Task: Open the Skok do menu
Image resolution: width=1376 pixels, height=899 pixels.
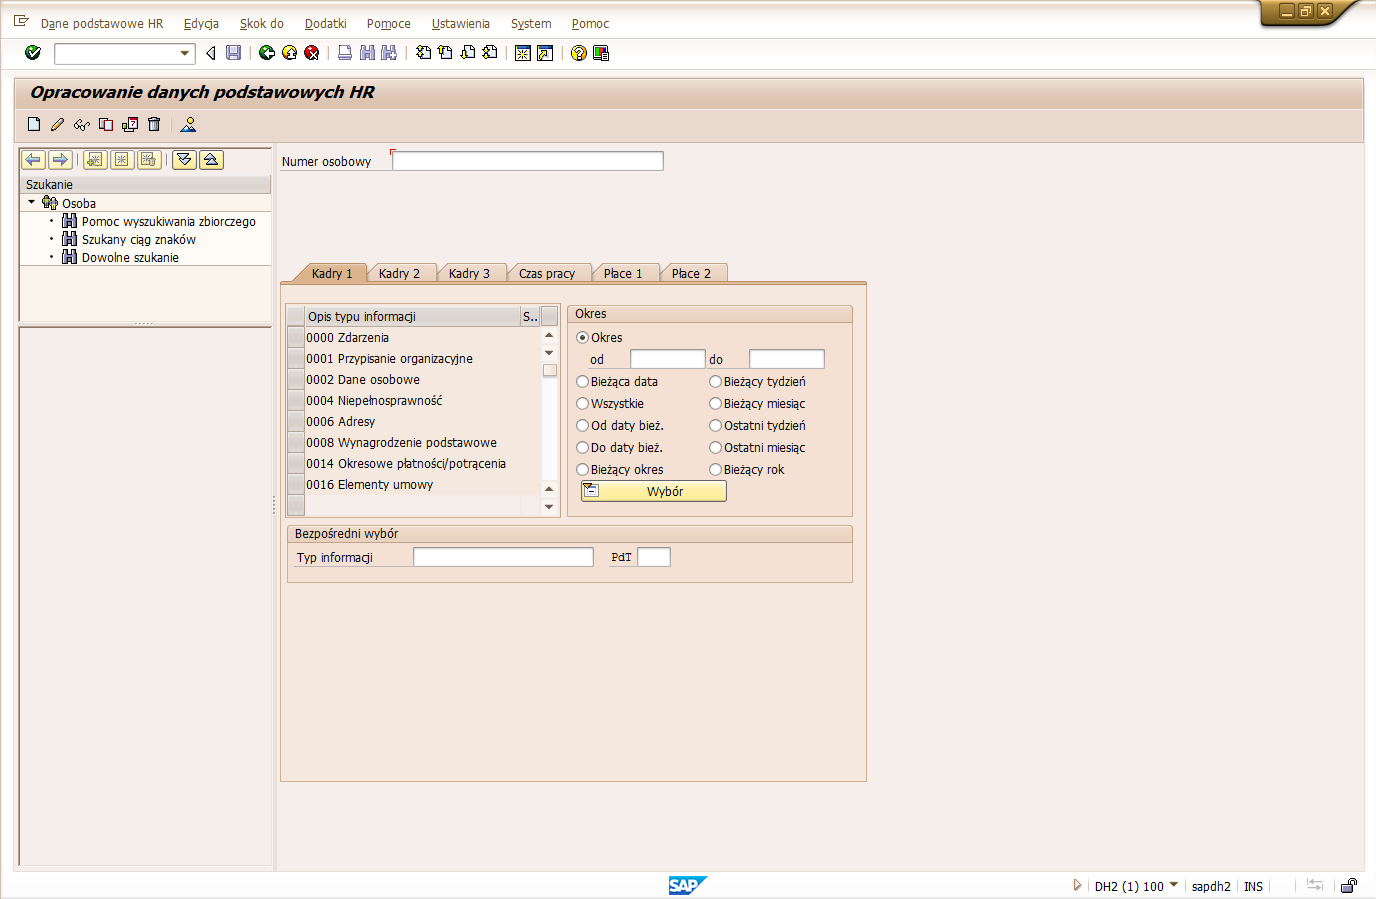Action: point(262,24)
